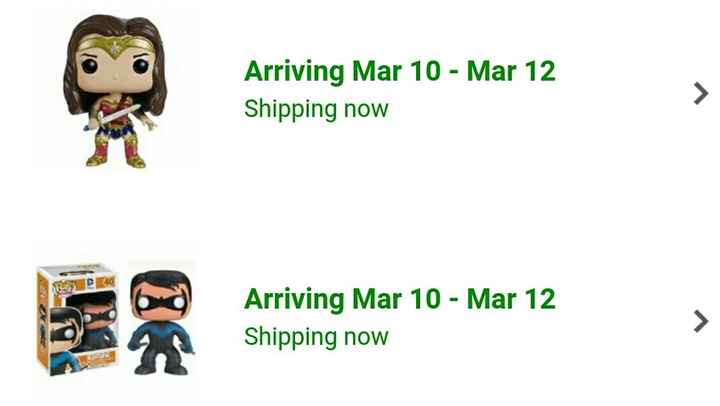This screenshot has width=720, height=406.
Task: Expand Wonder Woman order with right chevron
Action: coord(700,93)
